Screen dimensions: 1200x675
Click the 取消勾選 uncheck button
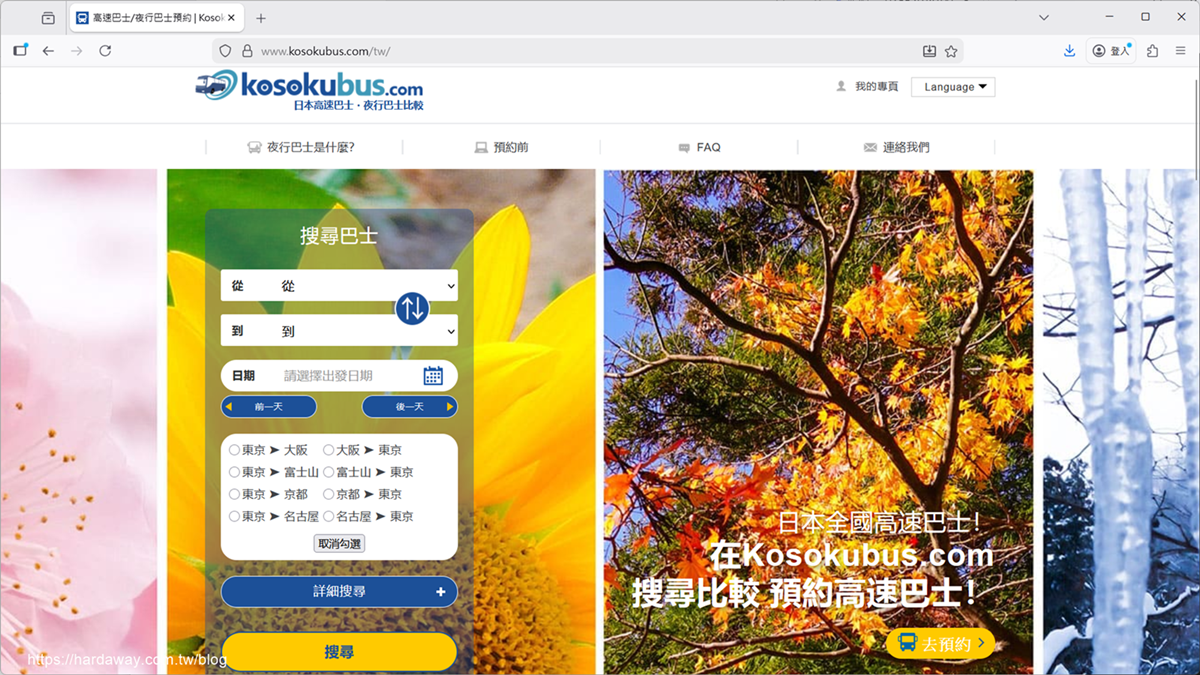pyautogui.click(x=339, y=544)
